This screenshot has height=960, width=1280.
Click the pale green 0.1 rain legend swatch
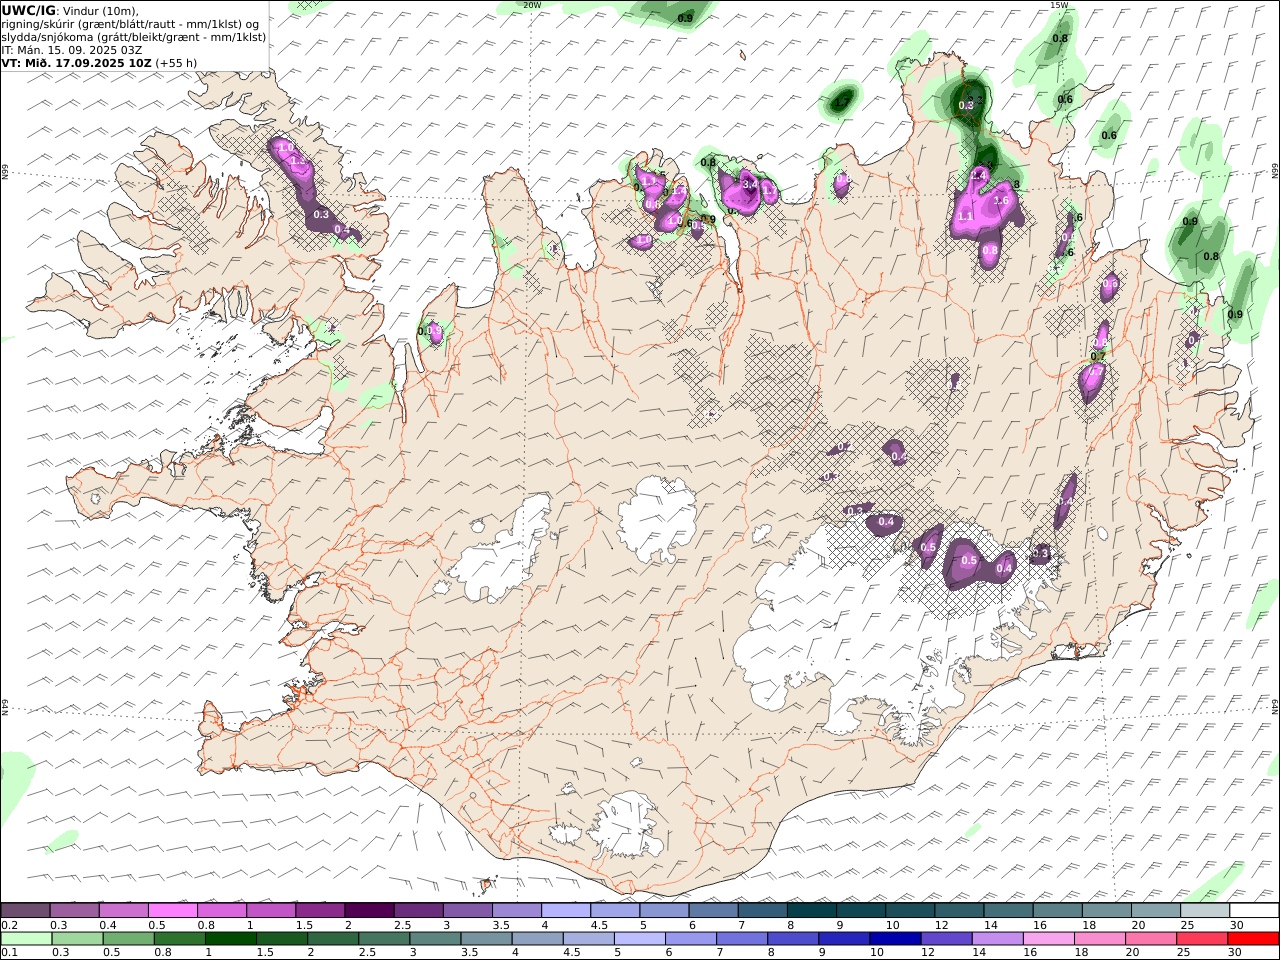[x=26, y=939]
